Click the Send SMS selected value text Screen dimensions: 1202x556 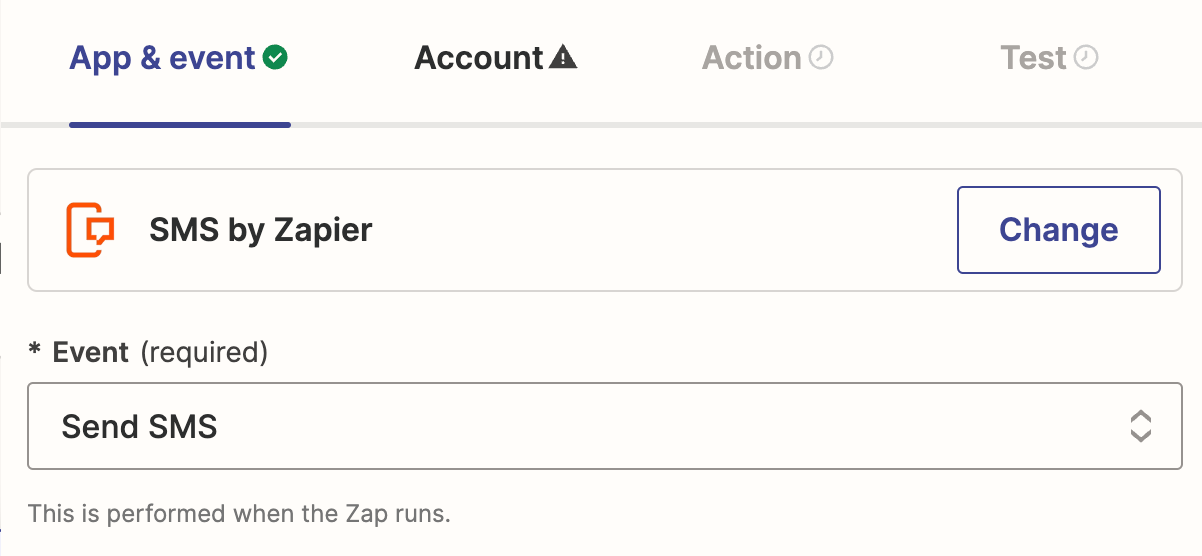(x=139, y=427)
